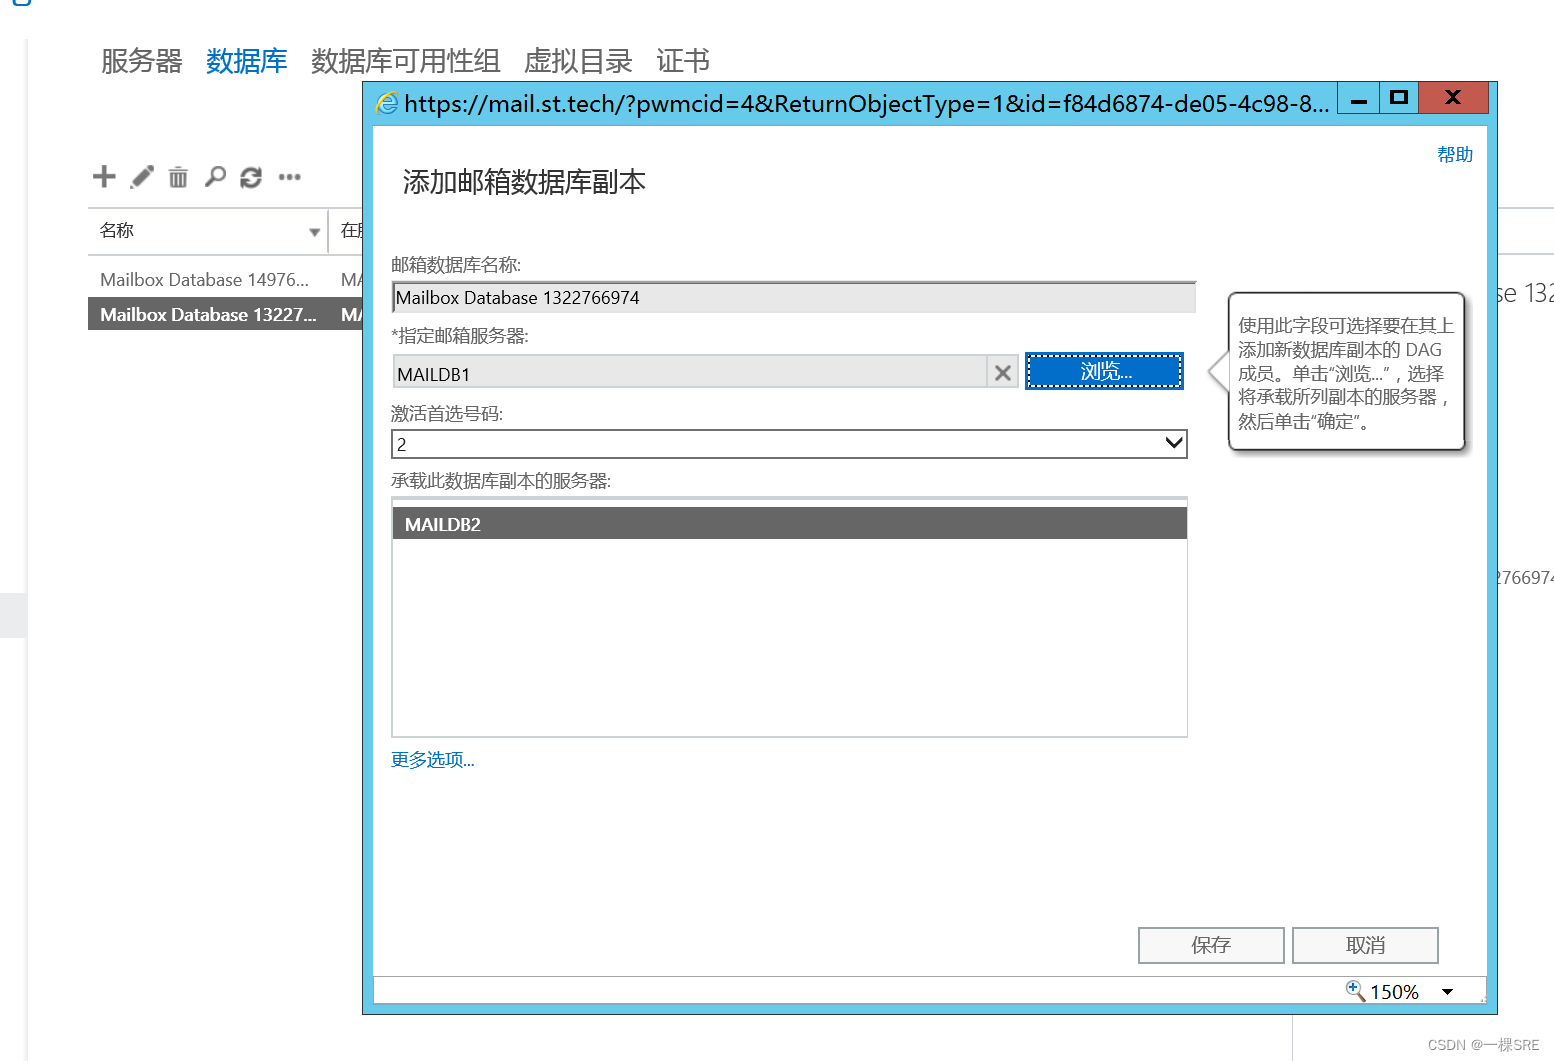Clear the MAILDB1 server with X icon
1554x1061 pixels.
(x=1002, y=373)
